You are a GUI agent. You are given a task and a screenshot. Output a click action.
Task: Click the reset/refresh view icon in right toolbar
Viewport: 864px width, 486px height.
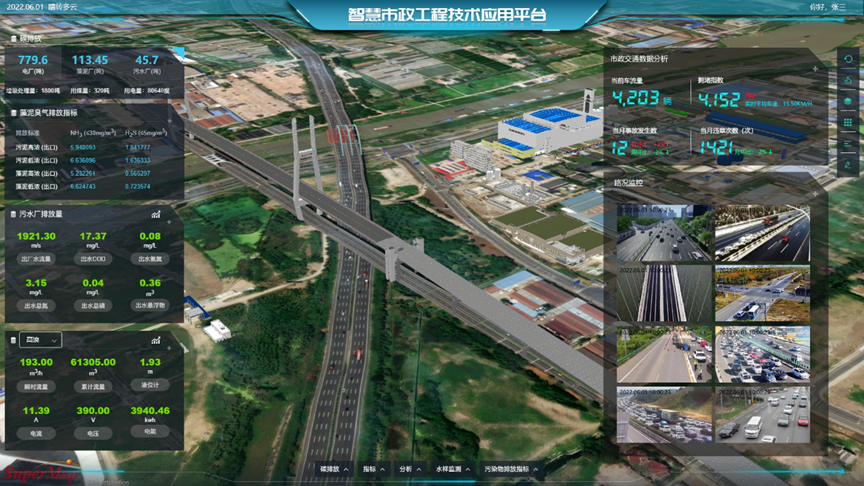[849, 60]
